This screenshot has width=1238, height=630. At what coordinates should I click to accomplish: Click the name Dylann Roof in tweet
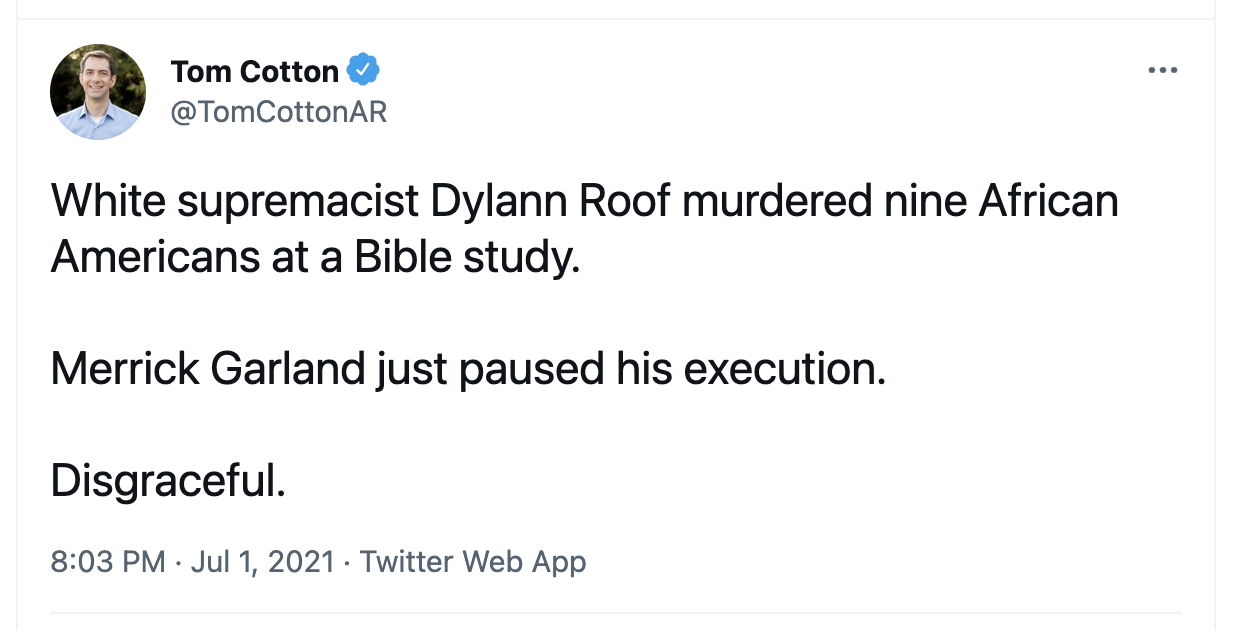click(537, 201)
